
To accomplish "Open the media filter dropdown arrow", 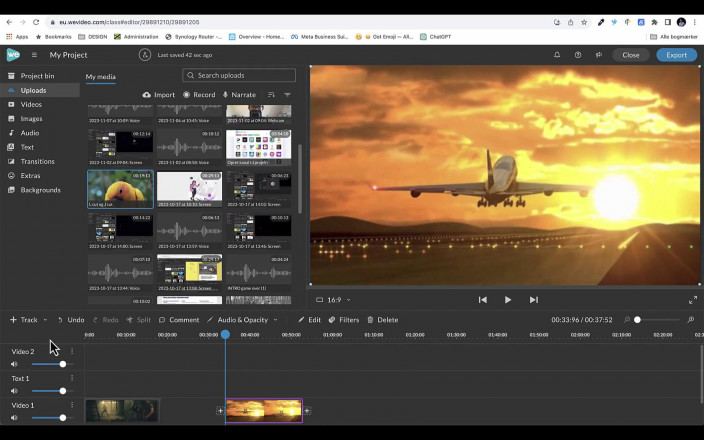I will 287,95.
